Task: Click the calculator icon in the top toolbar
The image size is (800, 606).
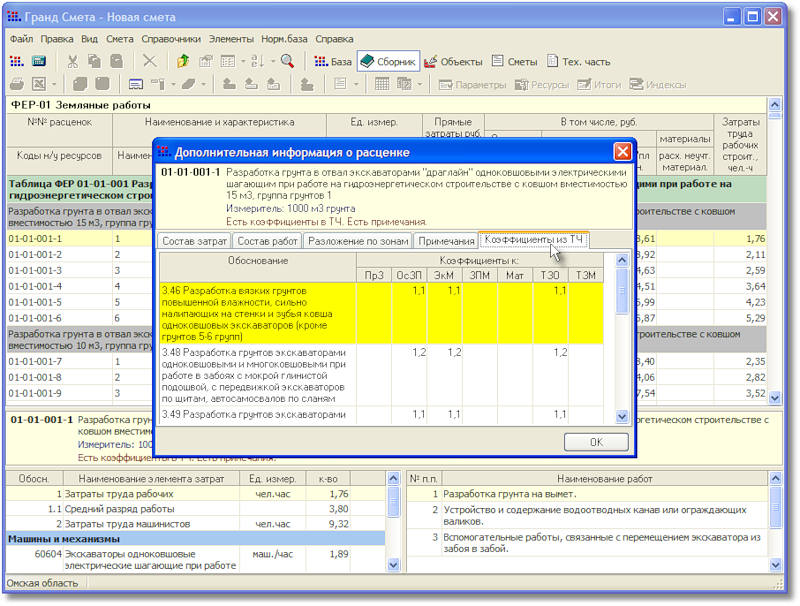Action: (x=39, y=62)
